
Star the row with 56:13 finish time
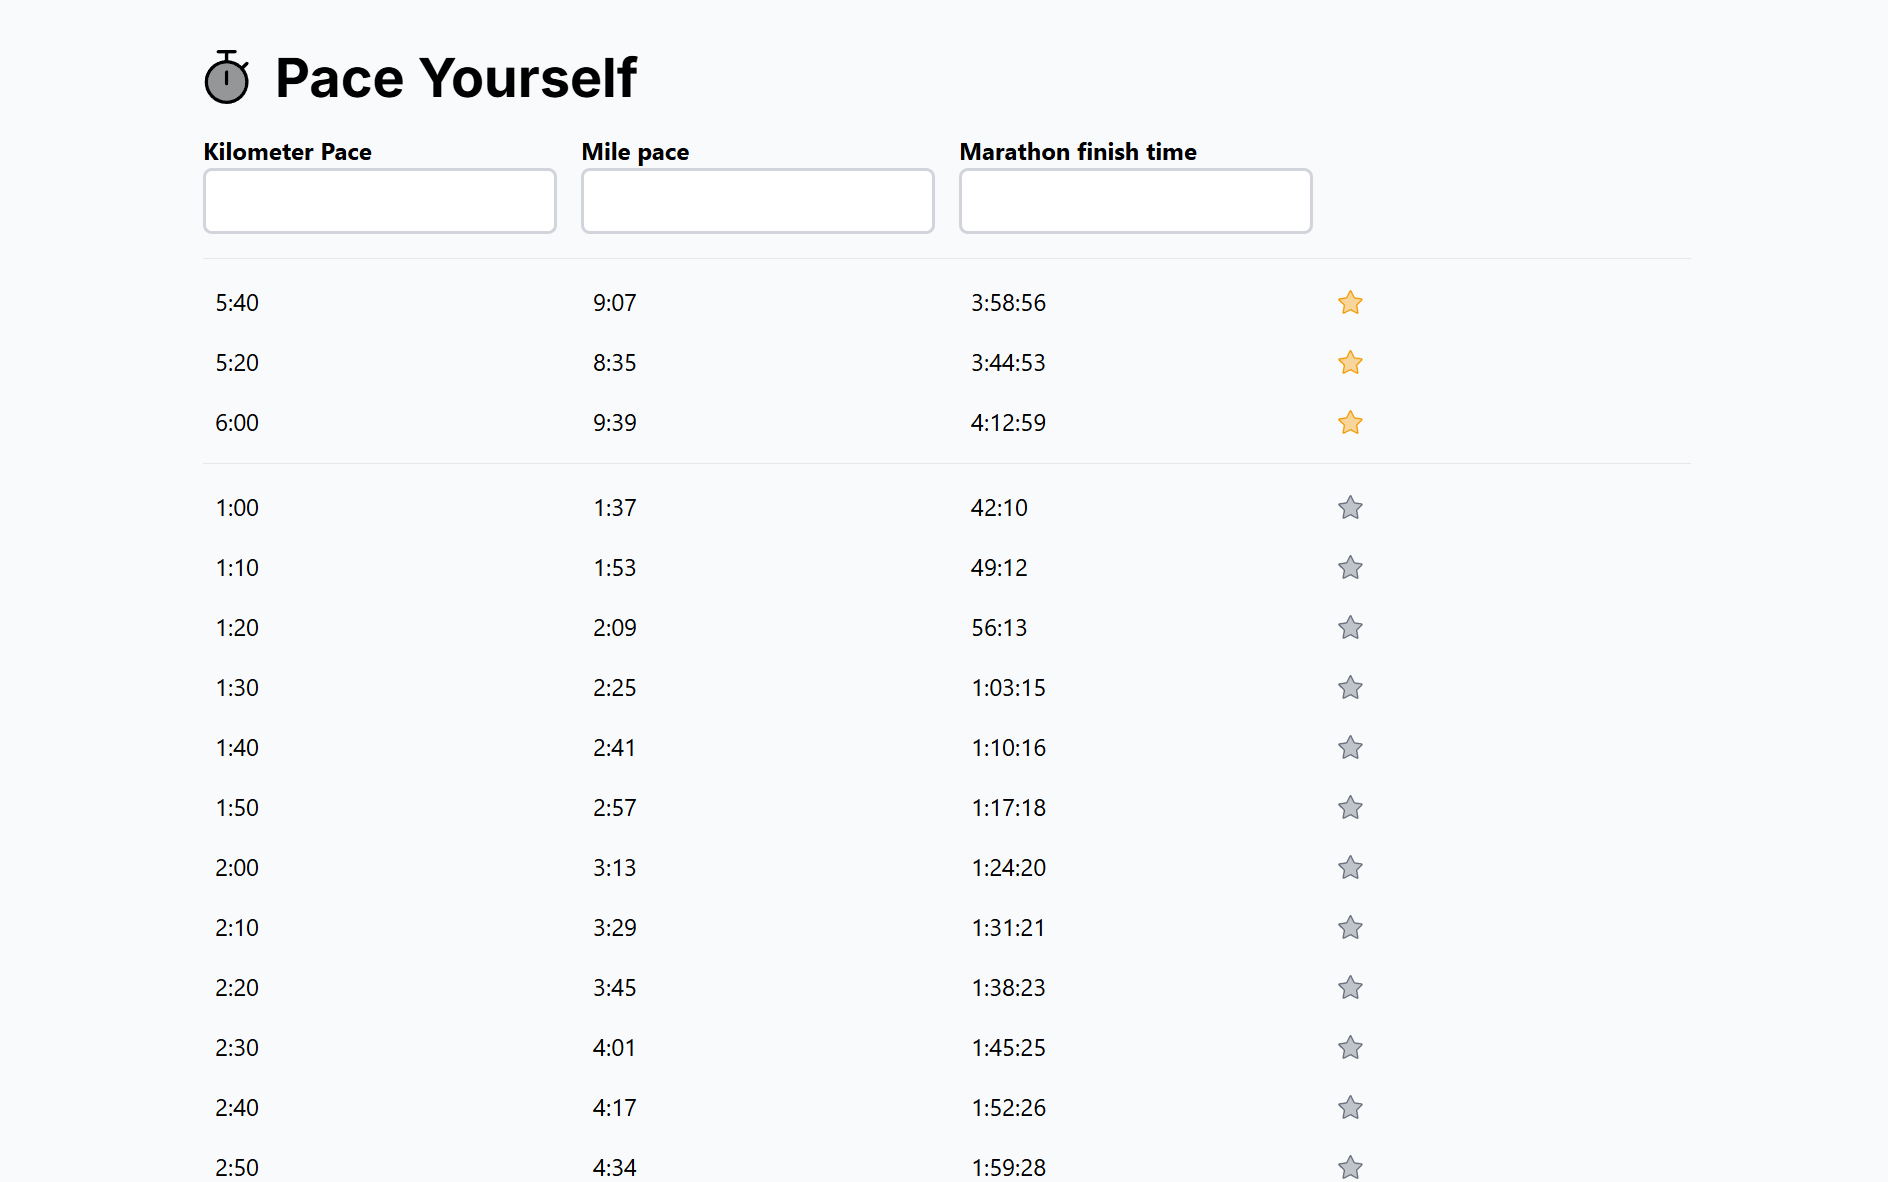1350,628
